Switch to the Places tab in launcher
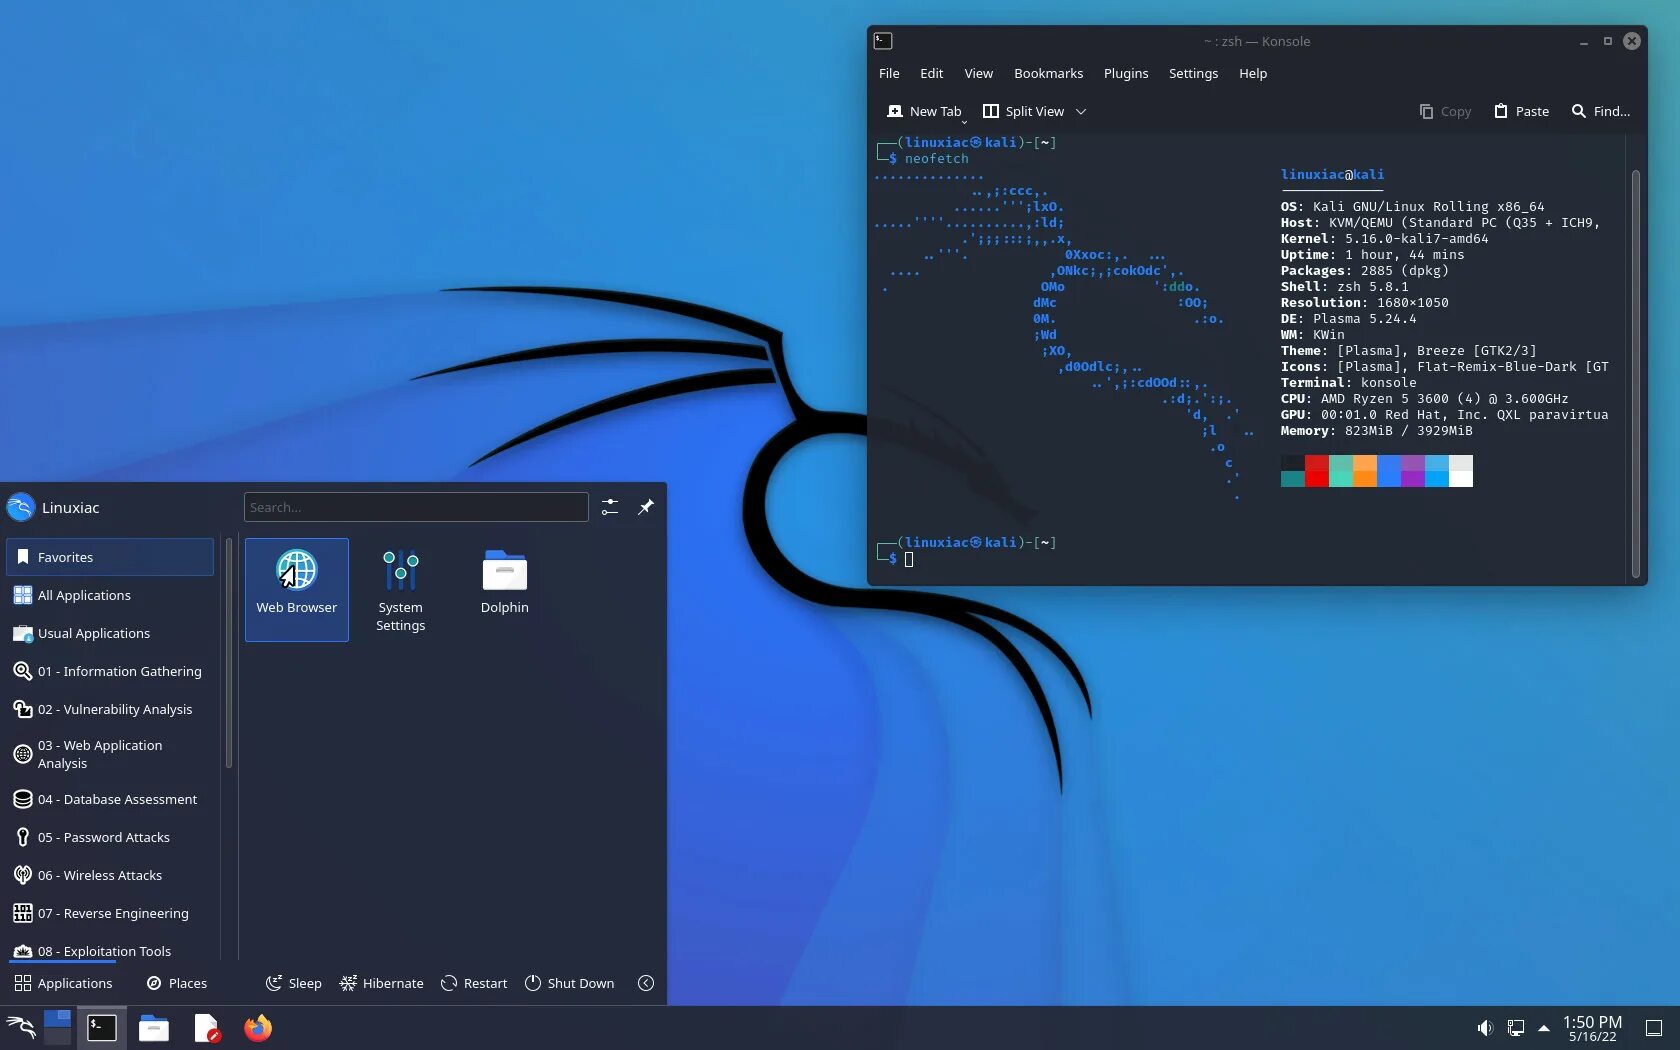 click(177, 983)
